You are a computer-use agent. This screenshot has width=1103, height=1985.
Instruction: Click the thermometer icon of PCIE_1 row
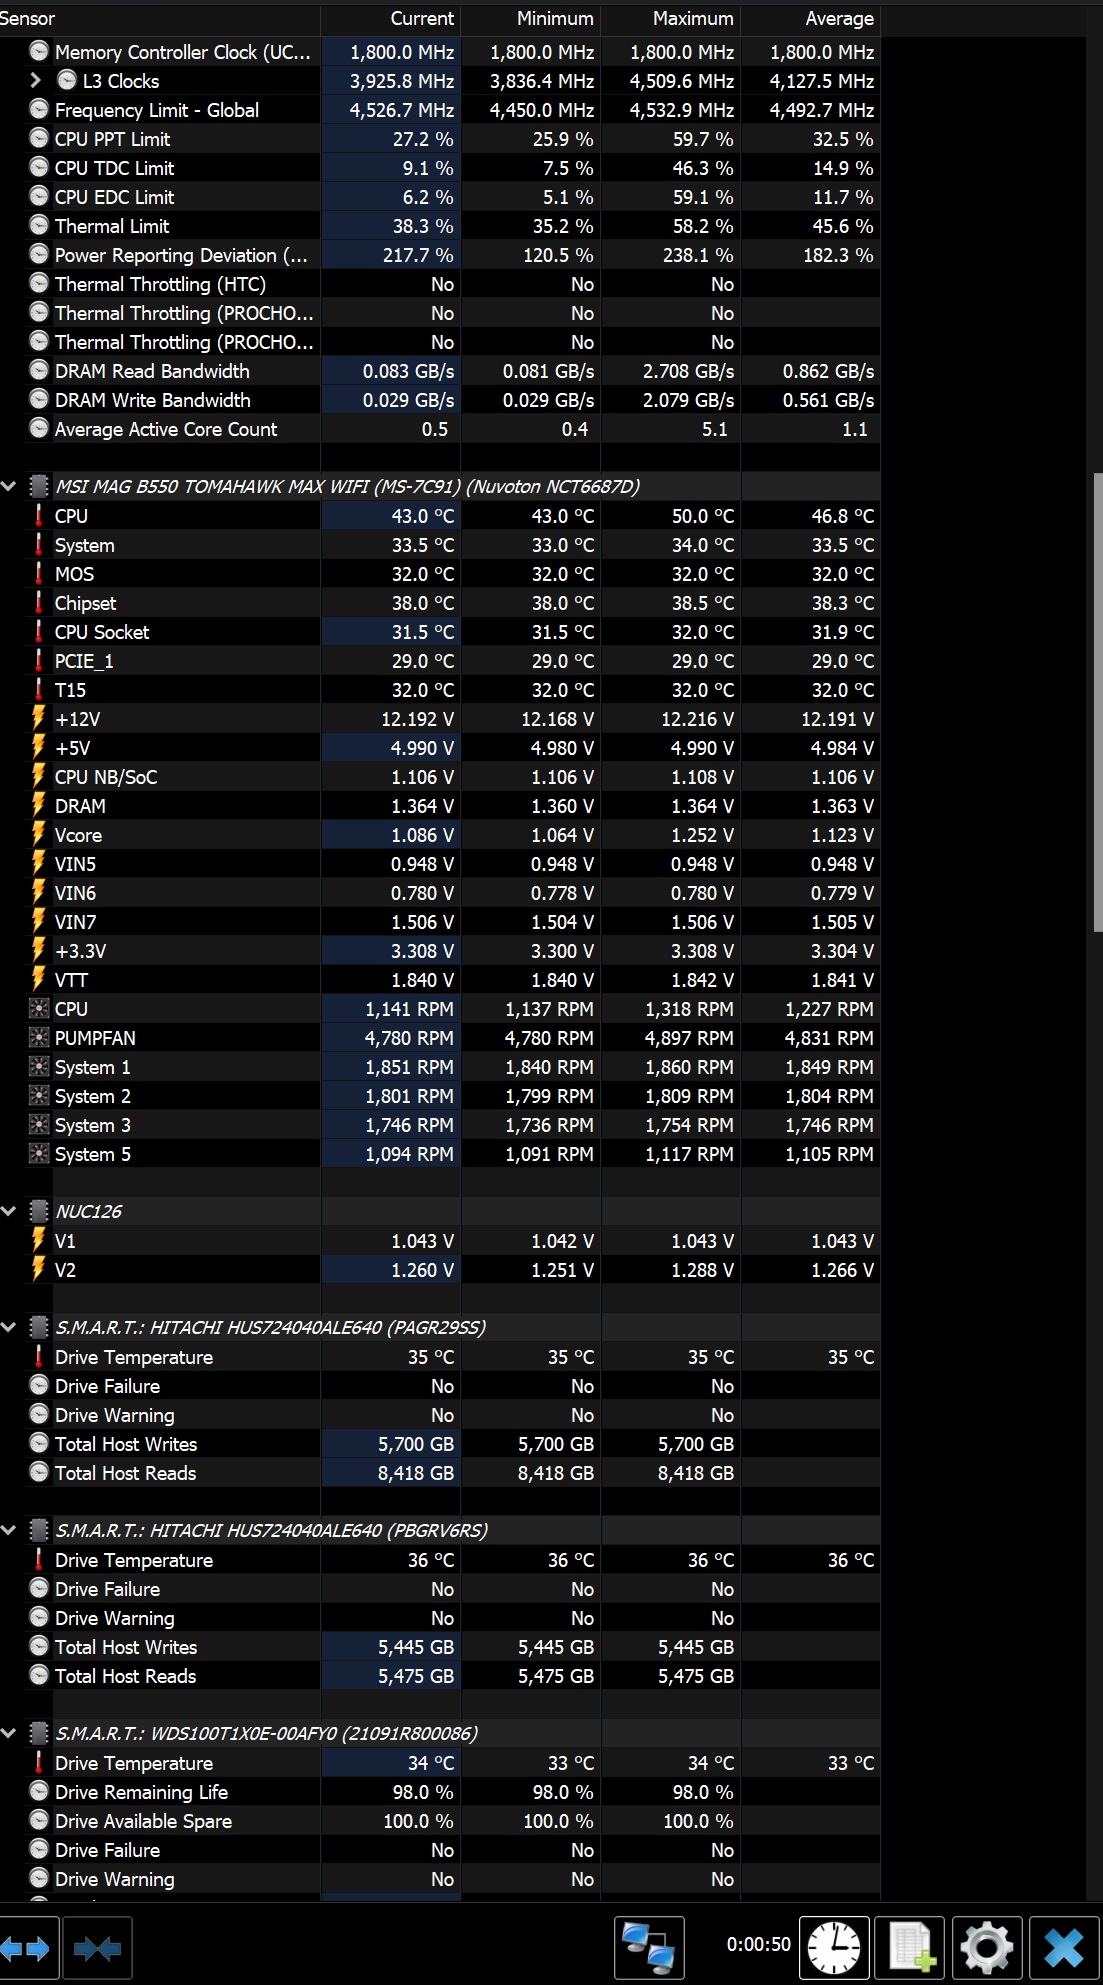[39, 660]
